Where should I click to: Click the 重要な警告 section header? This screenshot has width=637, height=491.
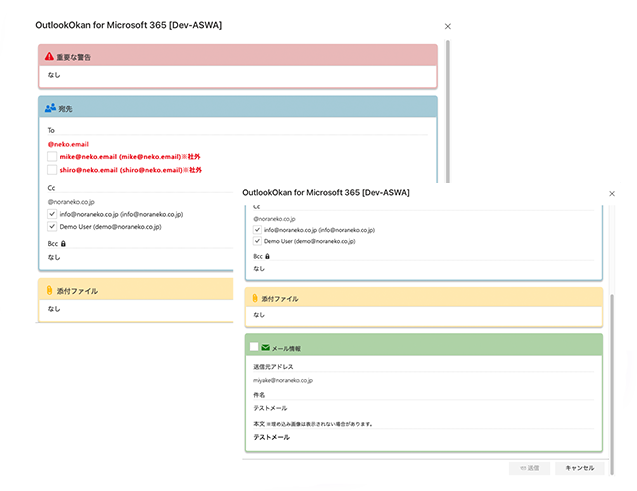[238, 55]
